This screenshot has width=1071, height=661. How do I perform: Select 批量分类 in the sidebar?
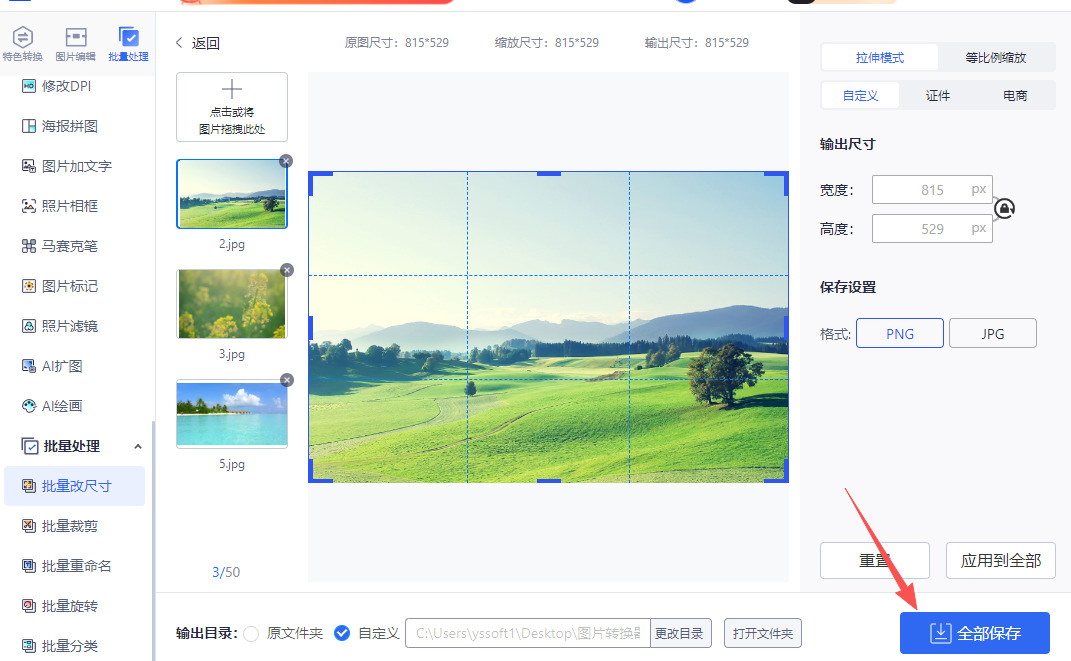coord(60,646)
